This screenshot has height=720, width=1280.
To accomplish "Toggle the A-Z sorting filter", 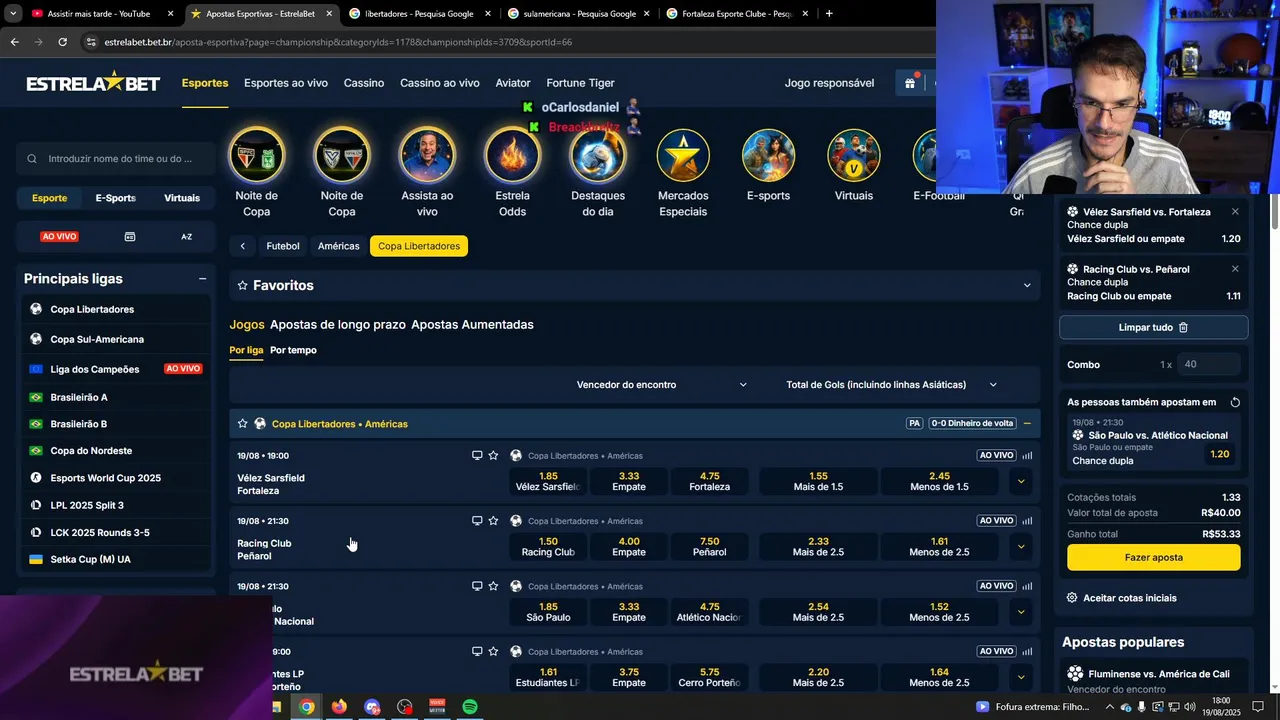I will point(186,237).
